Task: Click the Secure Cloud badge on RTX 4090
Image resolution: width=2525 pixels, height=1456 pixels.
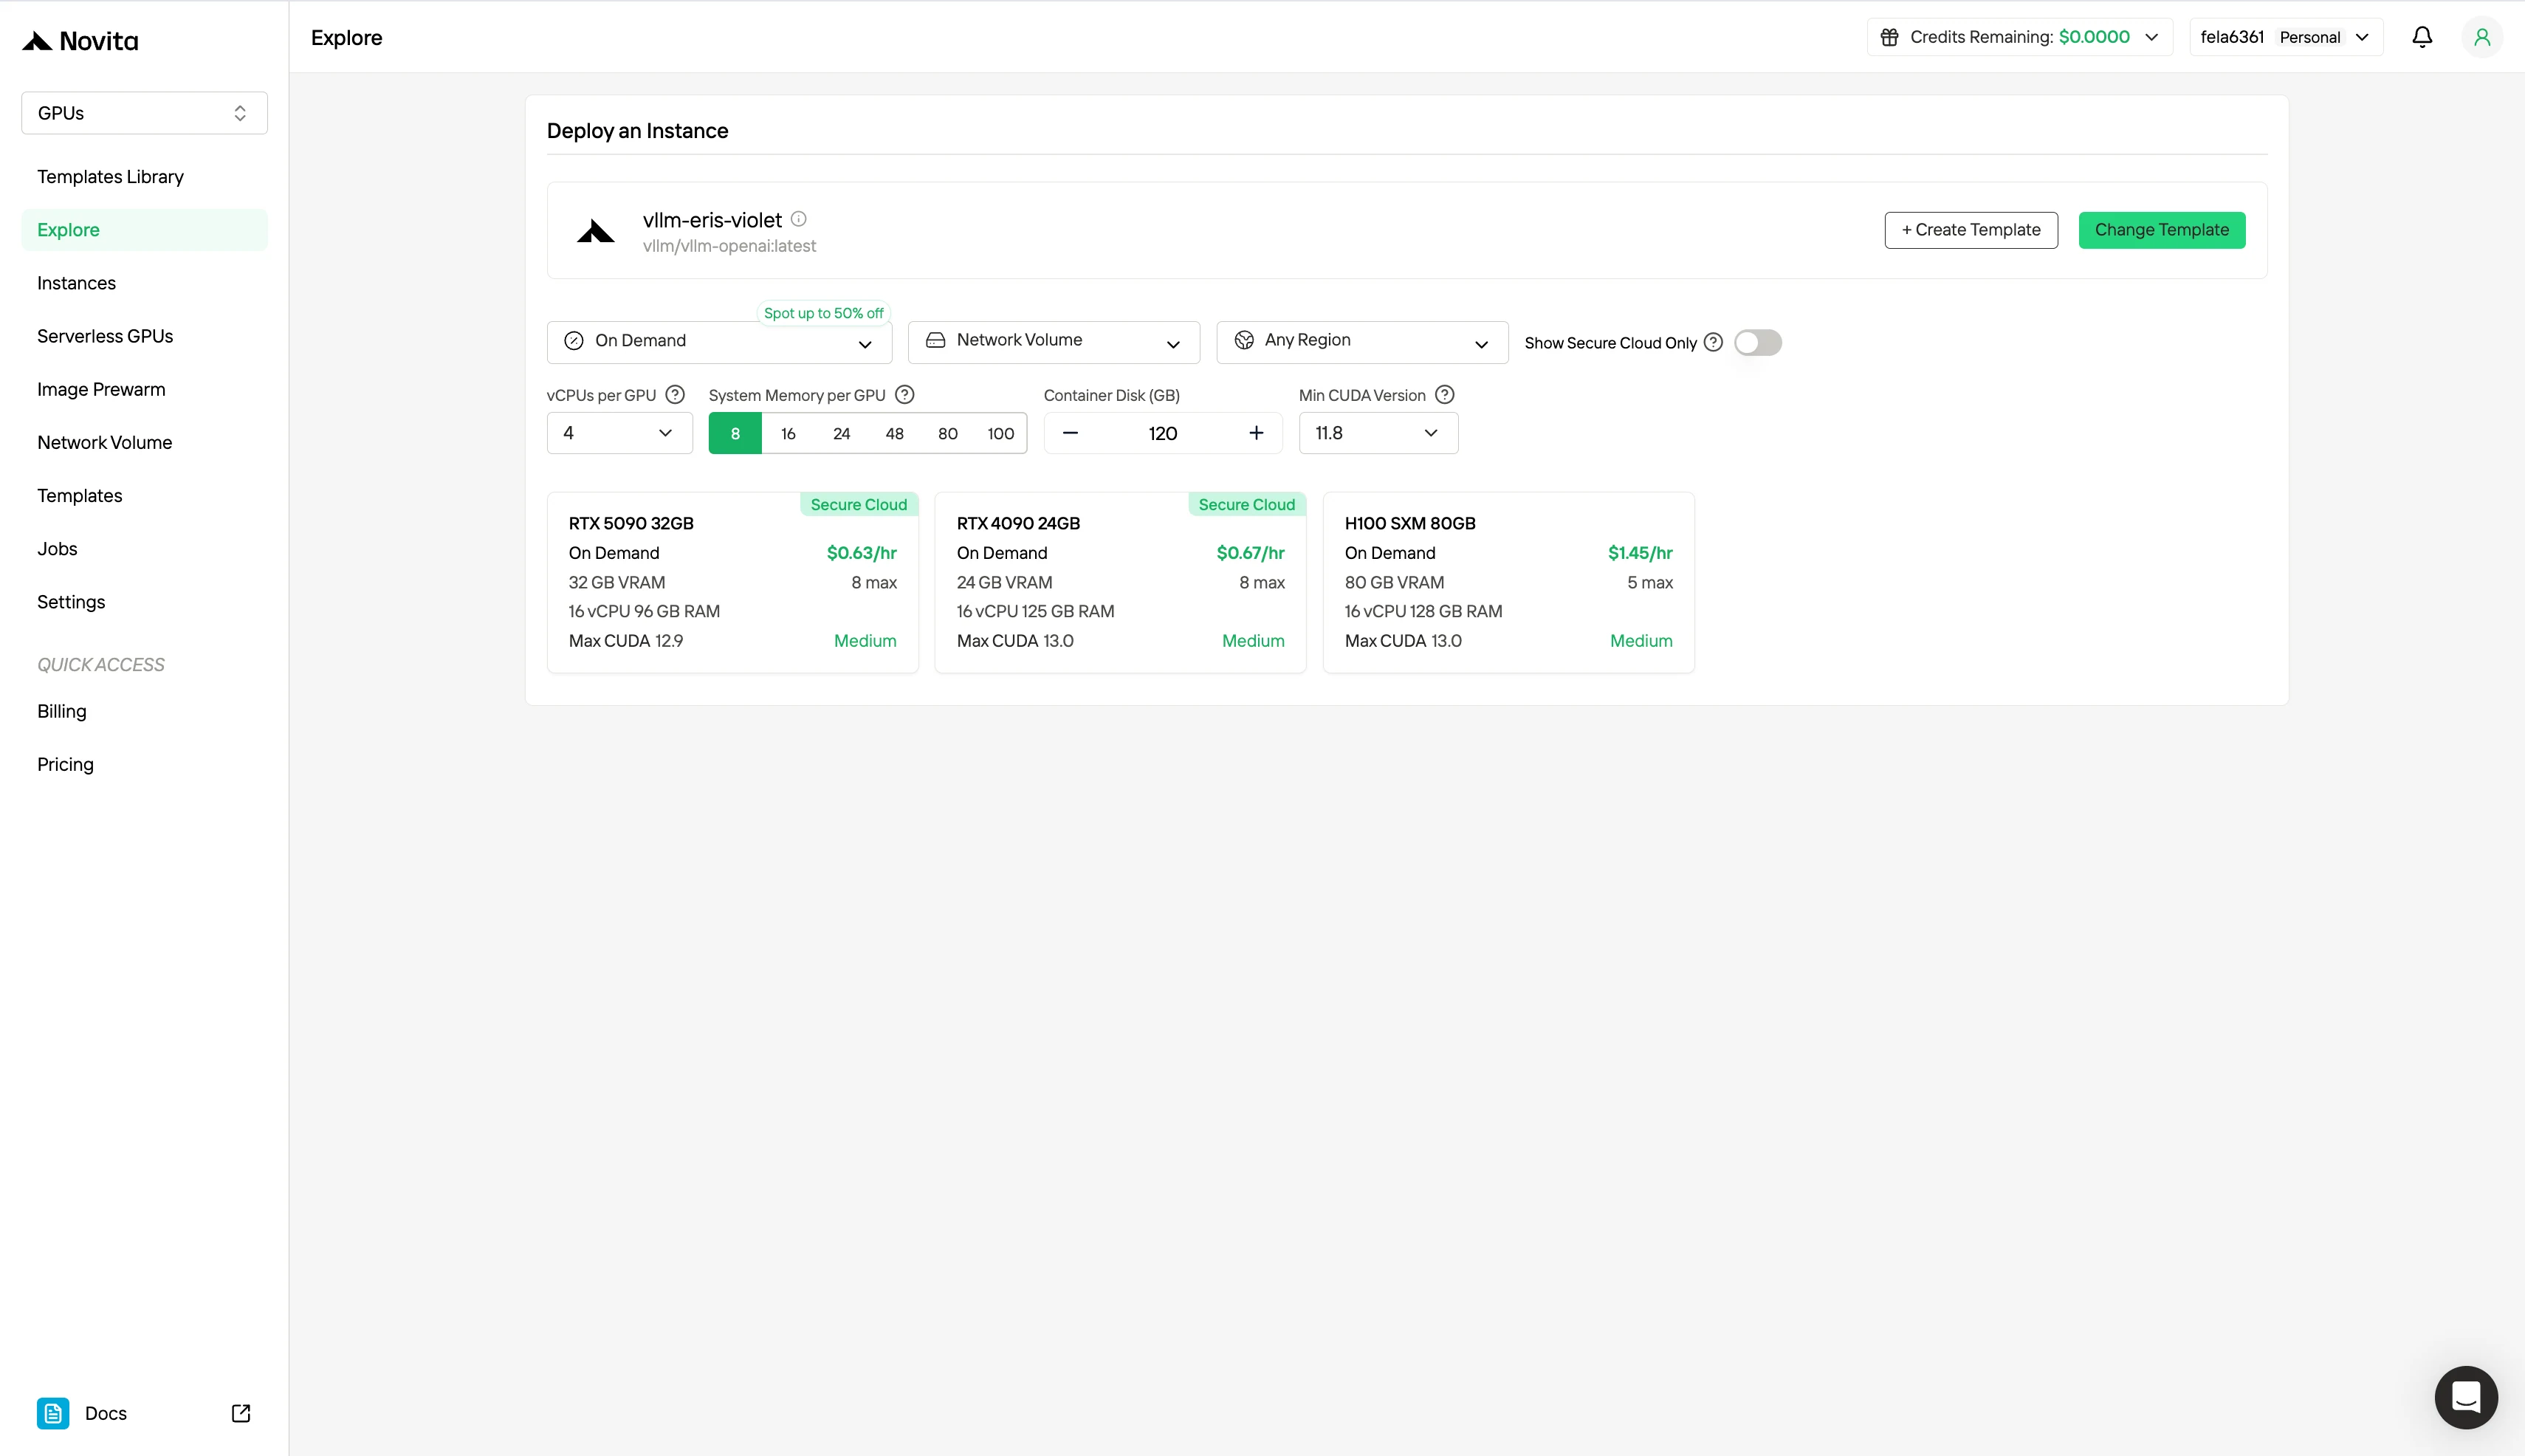Action: tap(1246, 505)
